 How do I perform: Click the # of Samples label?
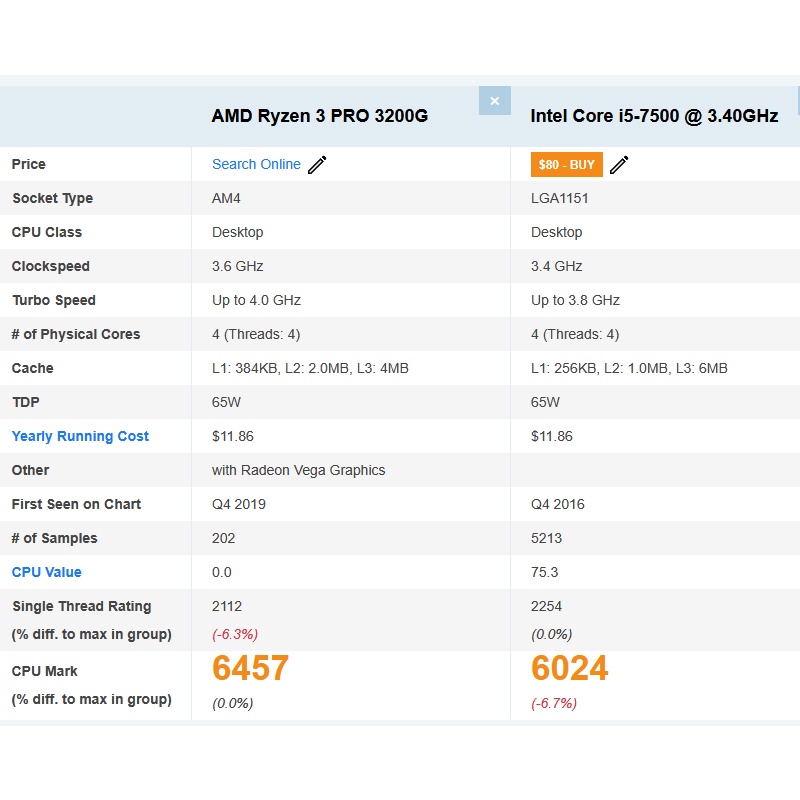pyautogui.click(x=54, y=538)
